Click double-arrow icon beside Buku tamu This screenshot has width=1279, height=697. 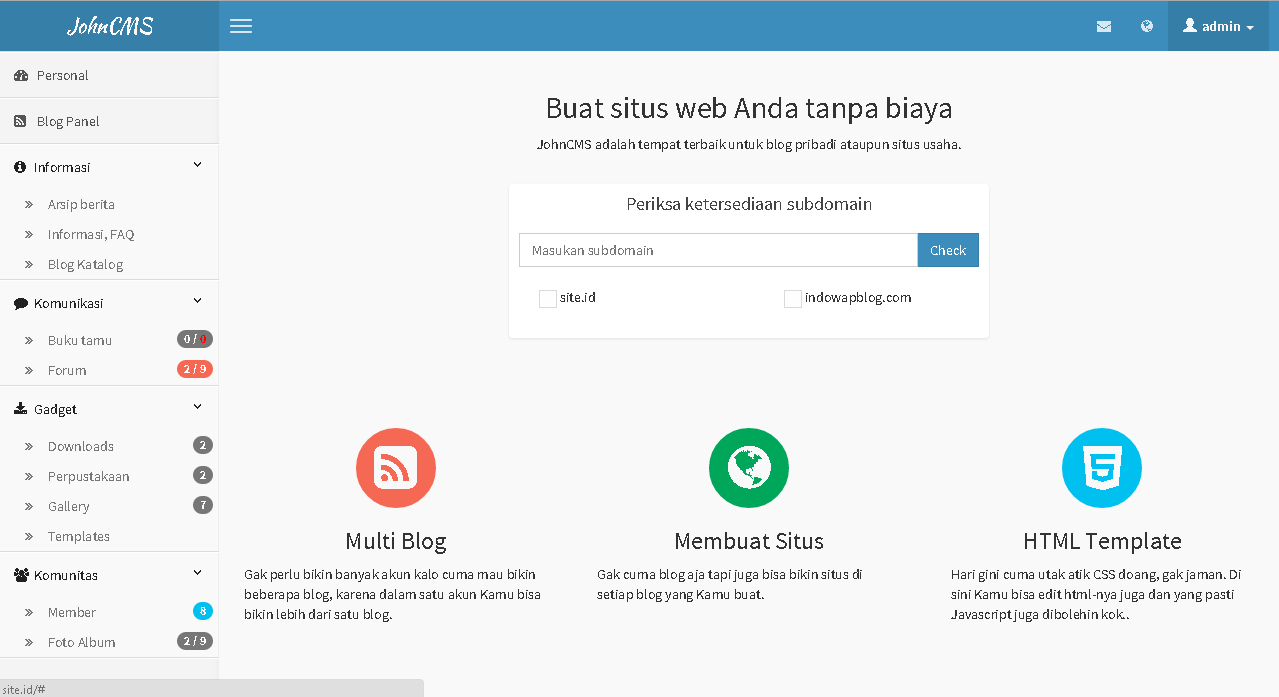click(29, 340)
